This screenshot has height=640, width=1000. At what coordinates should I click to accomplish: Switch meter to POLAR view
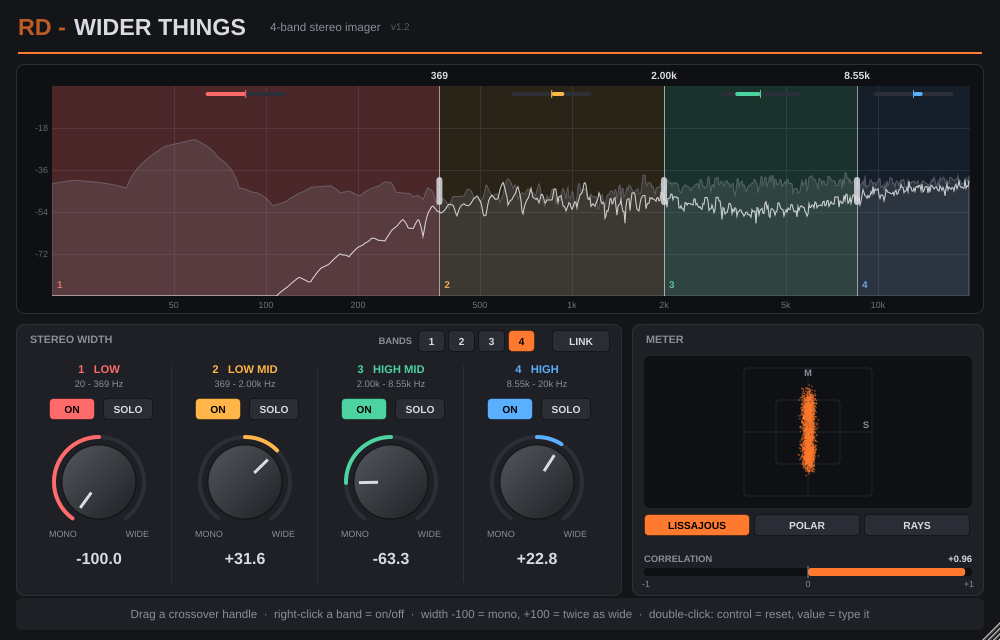[x=807, y=525]
